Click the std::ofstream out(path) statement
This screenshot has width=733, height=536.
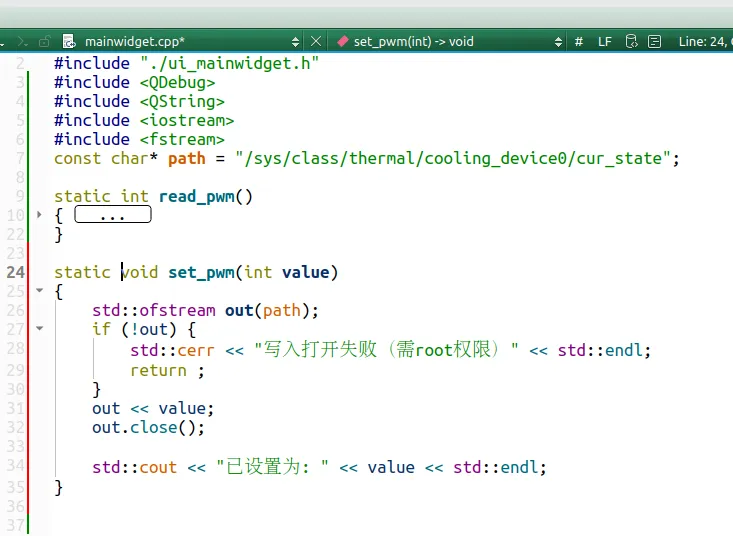(205, 310)
